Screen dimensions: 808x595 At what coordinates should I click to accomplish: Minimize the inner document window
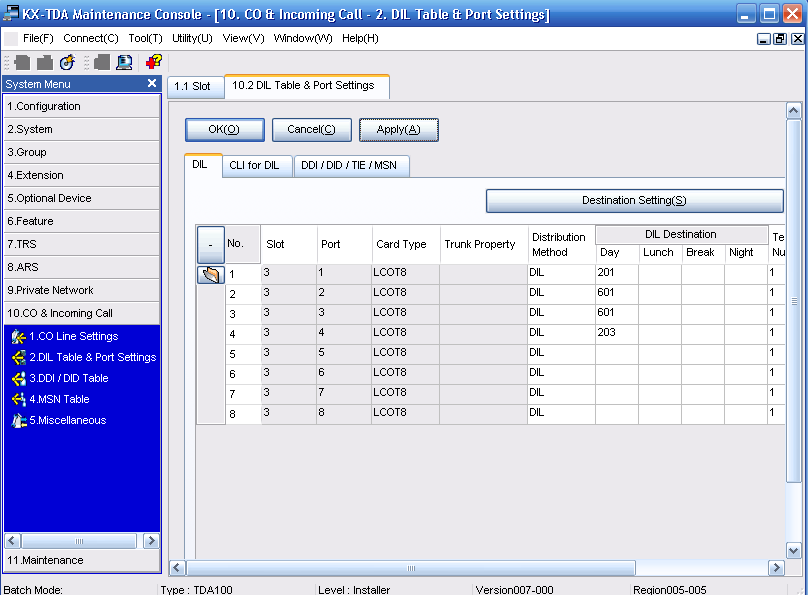pyautogui.click(x=764, y=39)
